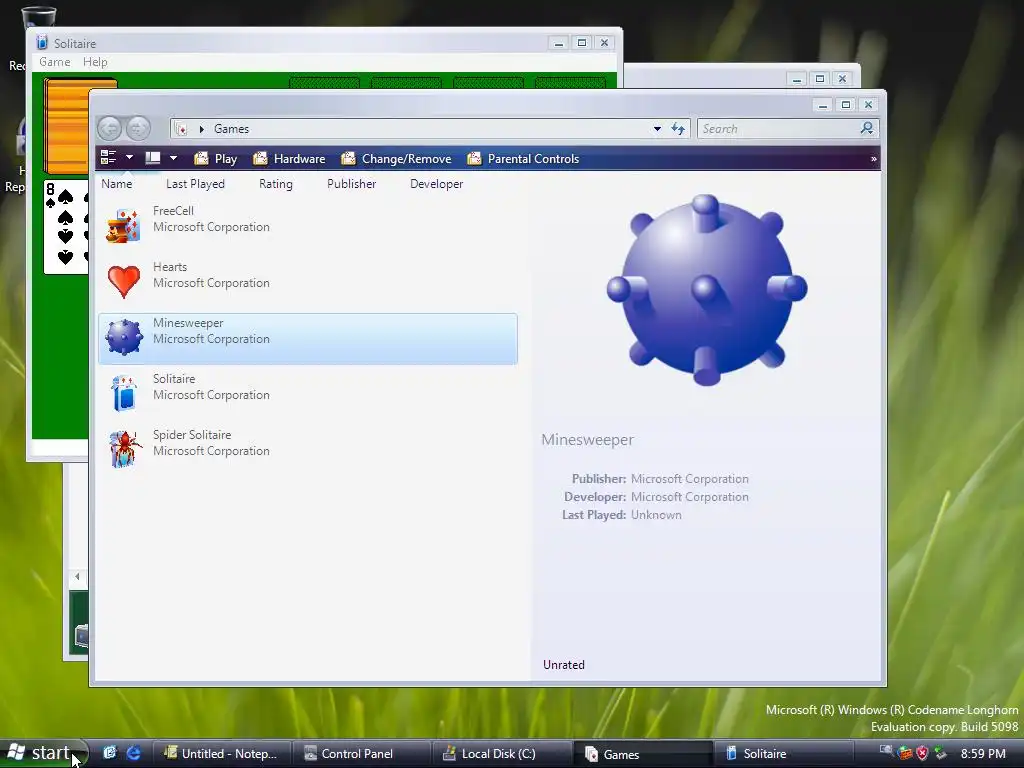Sort by the Developer column

(436, 184)
